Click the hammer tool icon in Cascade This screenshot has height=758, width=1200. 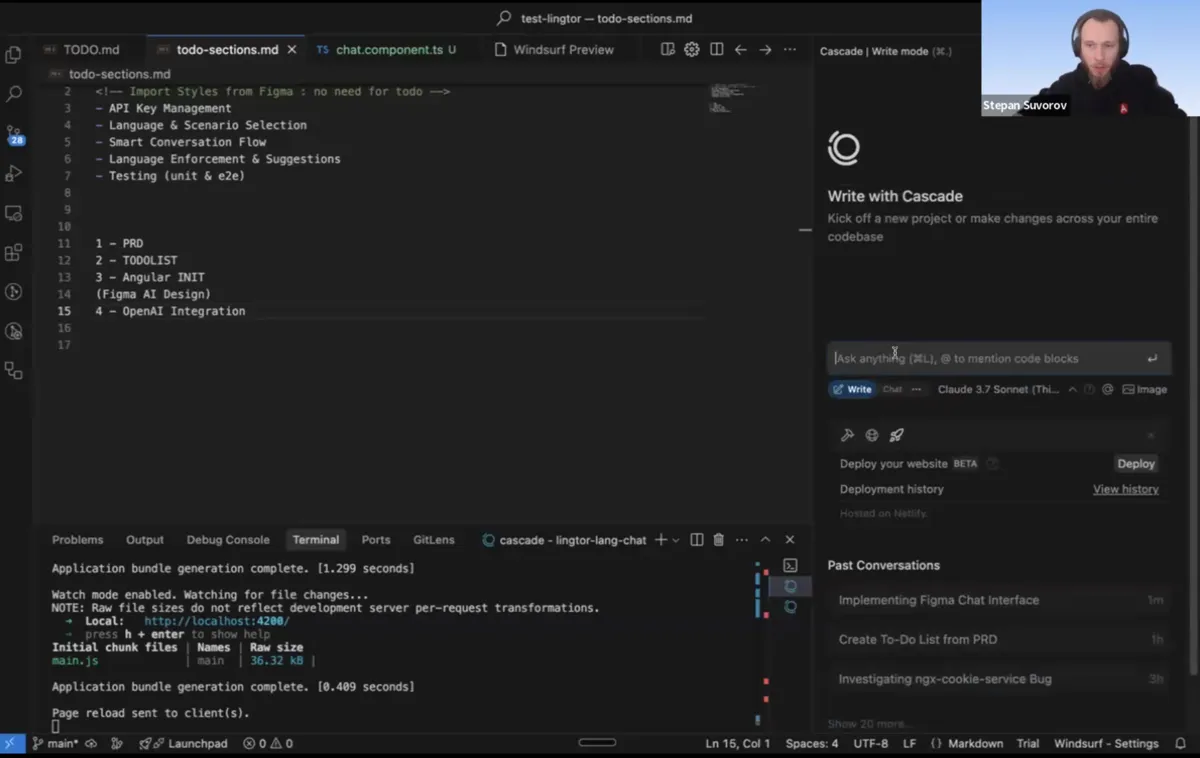847,435
